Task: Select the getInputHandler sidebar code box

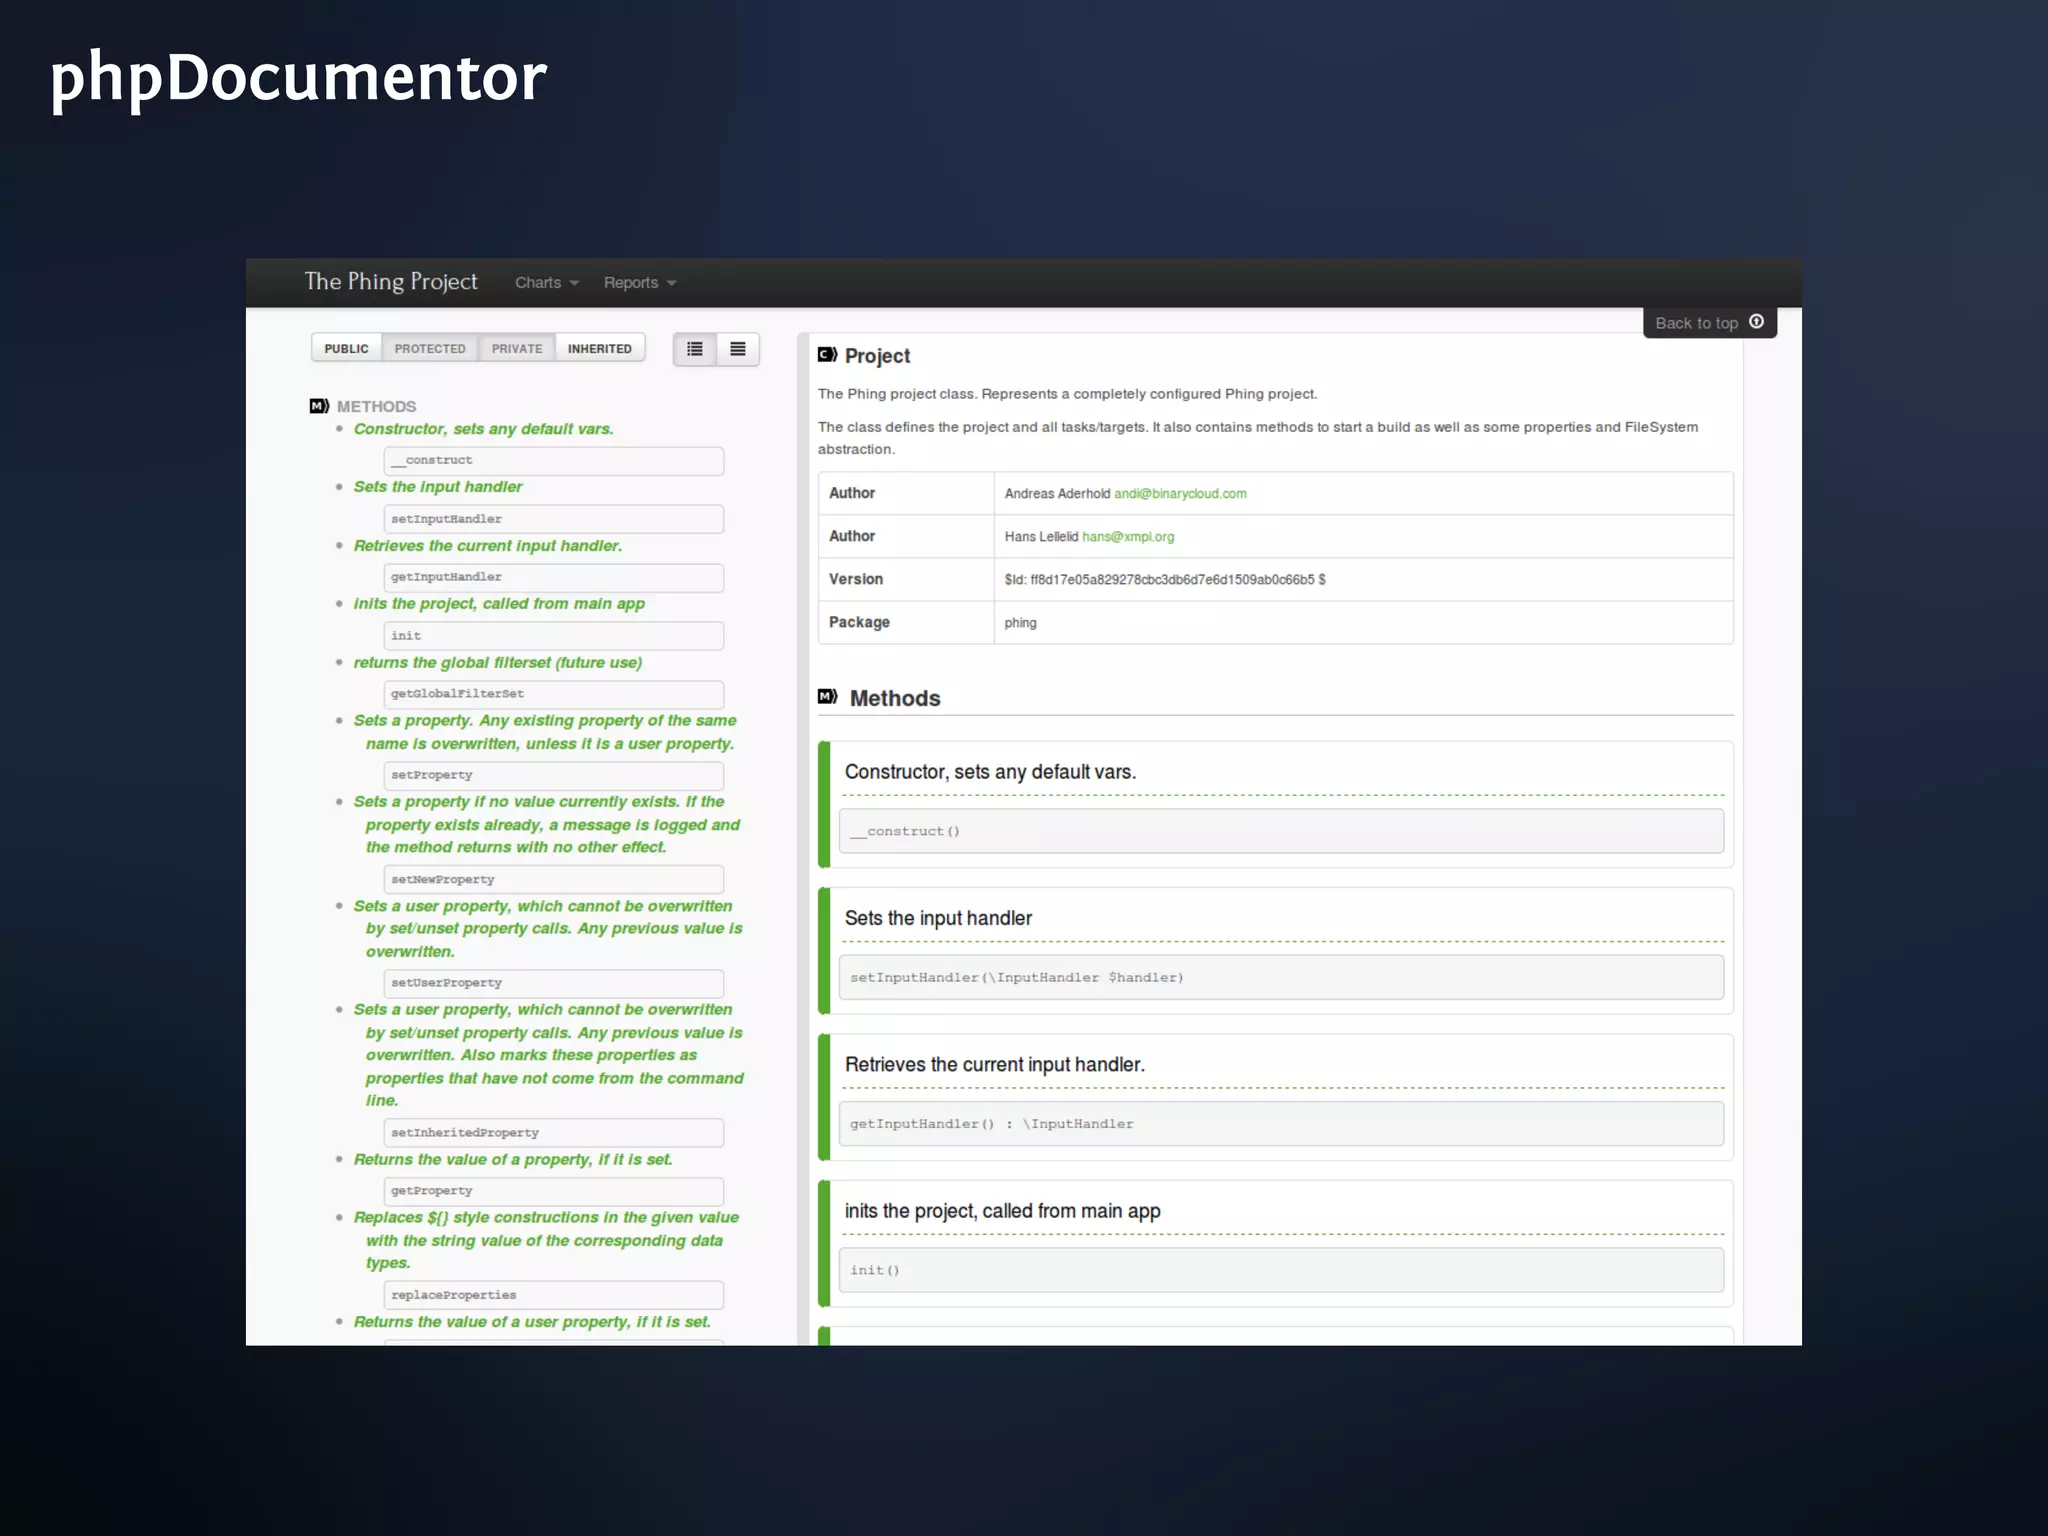Action: [x=554, y=578]
